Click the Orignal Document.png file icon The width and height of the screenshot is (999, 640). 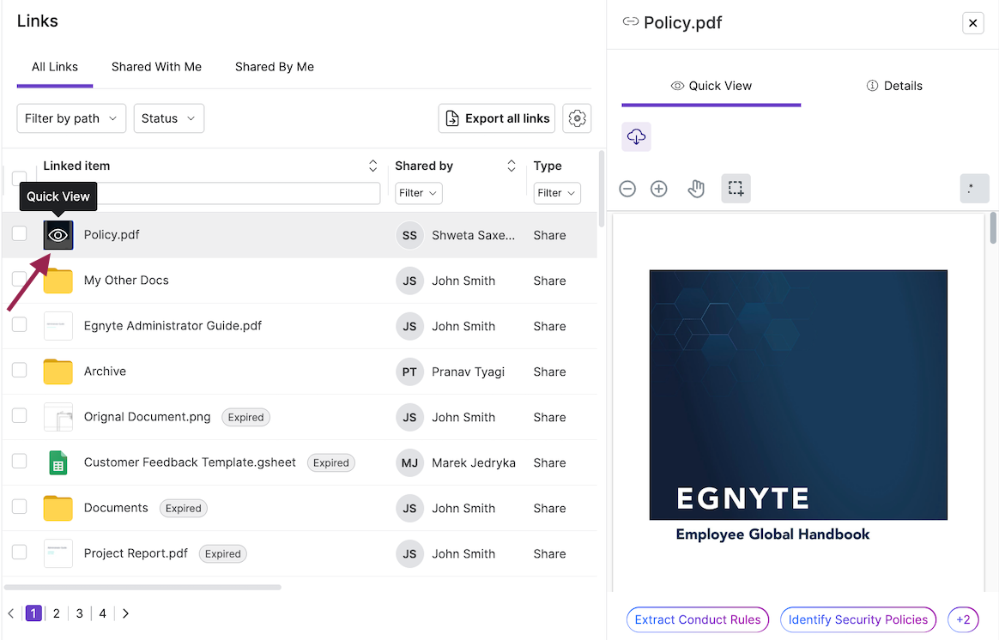tap(58, 417)
